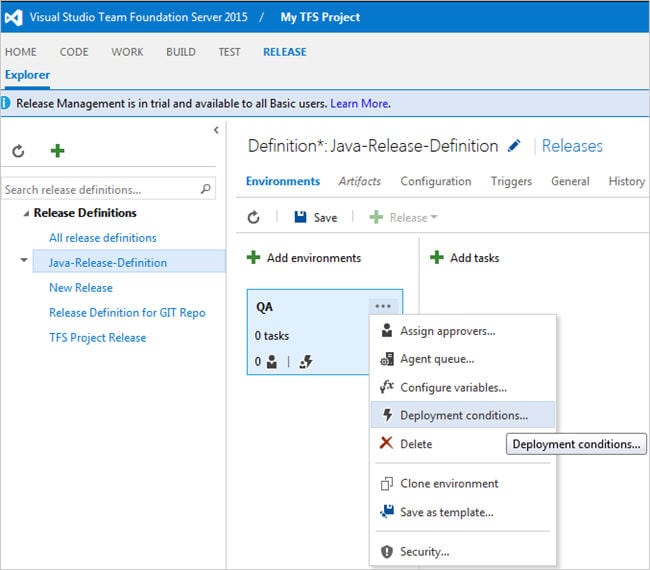The height and width of the screenshot is (570, 650).
Task: Expand the Java-Release-Definition dropdown arrow
Action: (24, 260)
